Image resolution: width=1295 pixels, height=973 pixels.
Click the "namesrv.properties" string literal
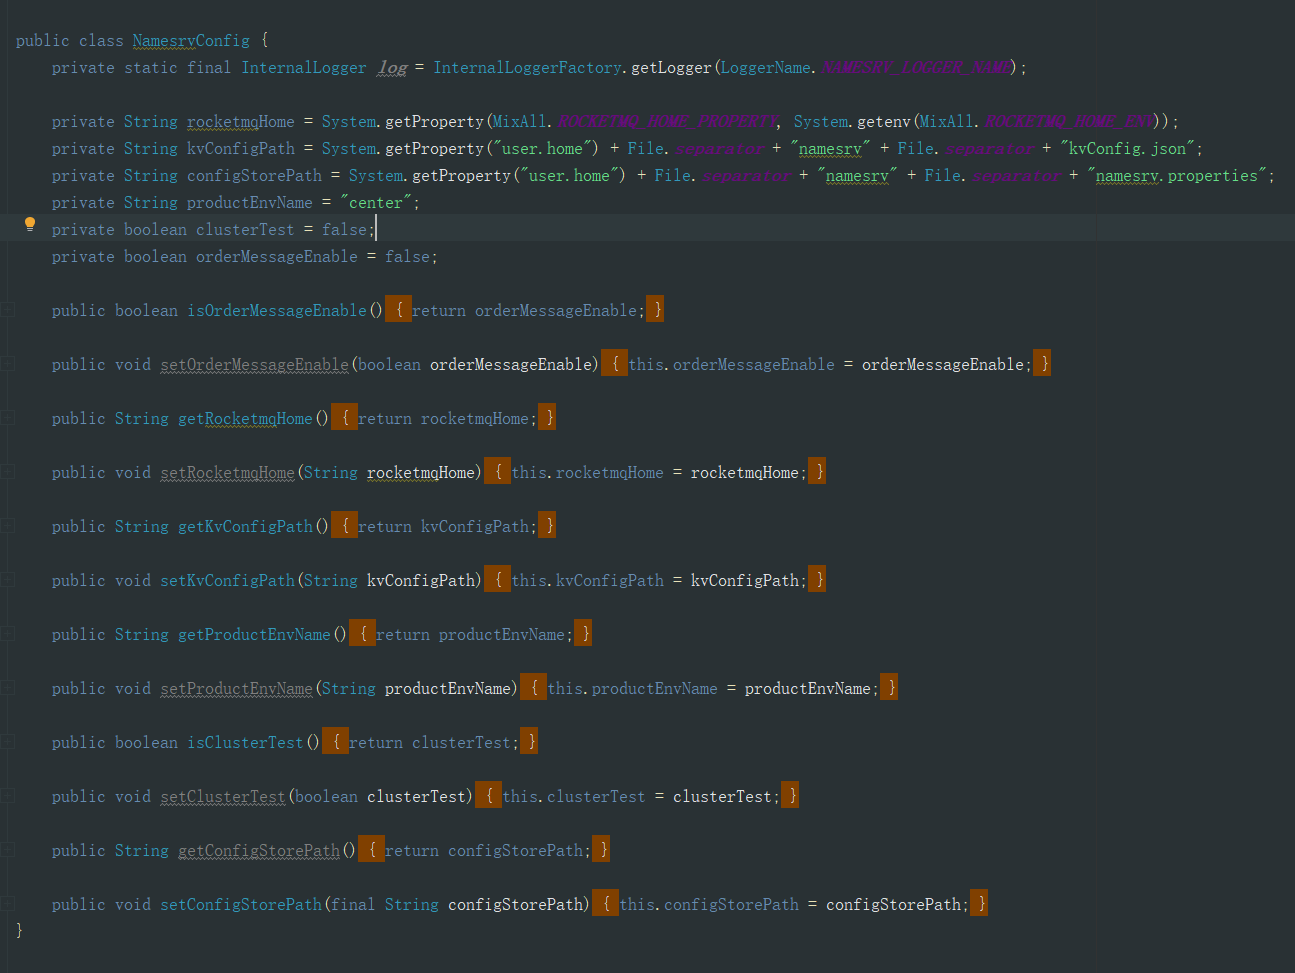coord(1178,176)
